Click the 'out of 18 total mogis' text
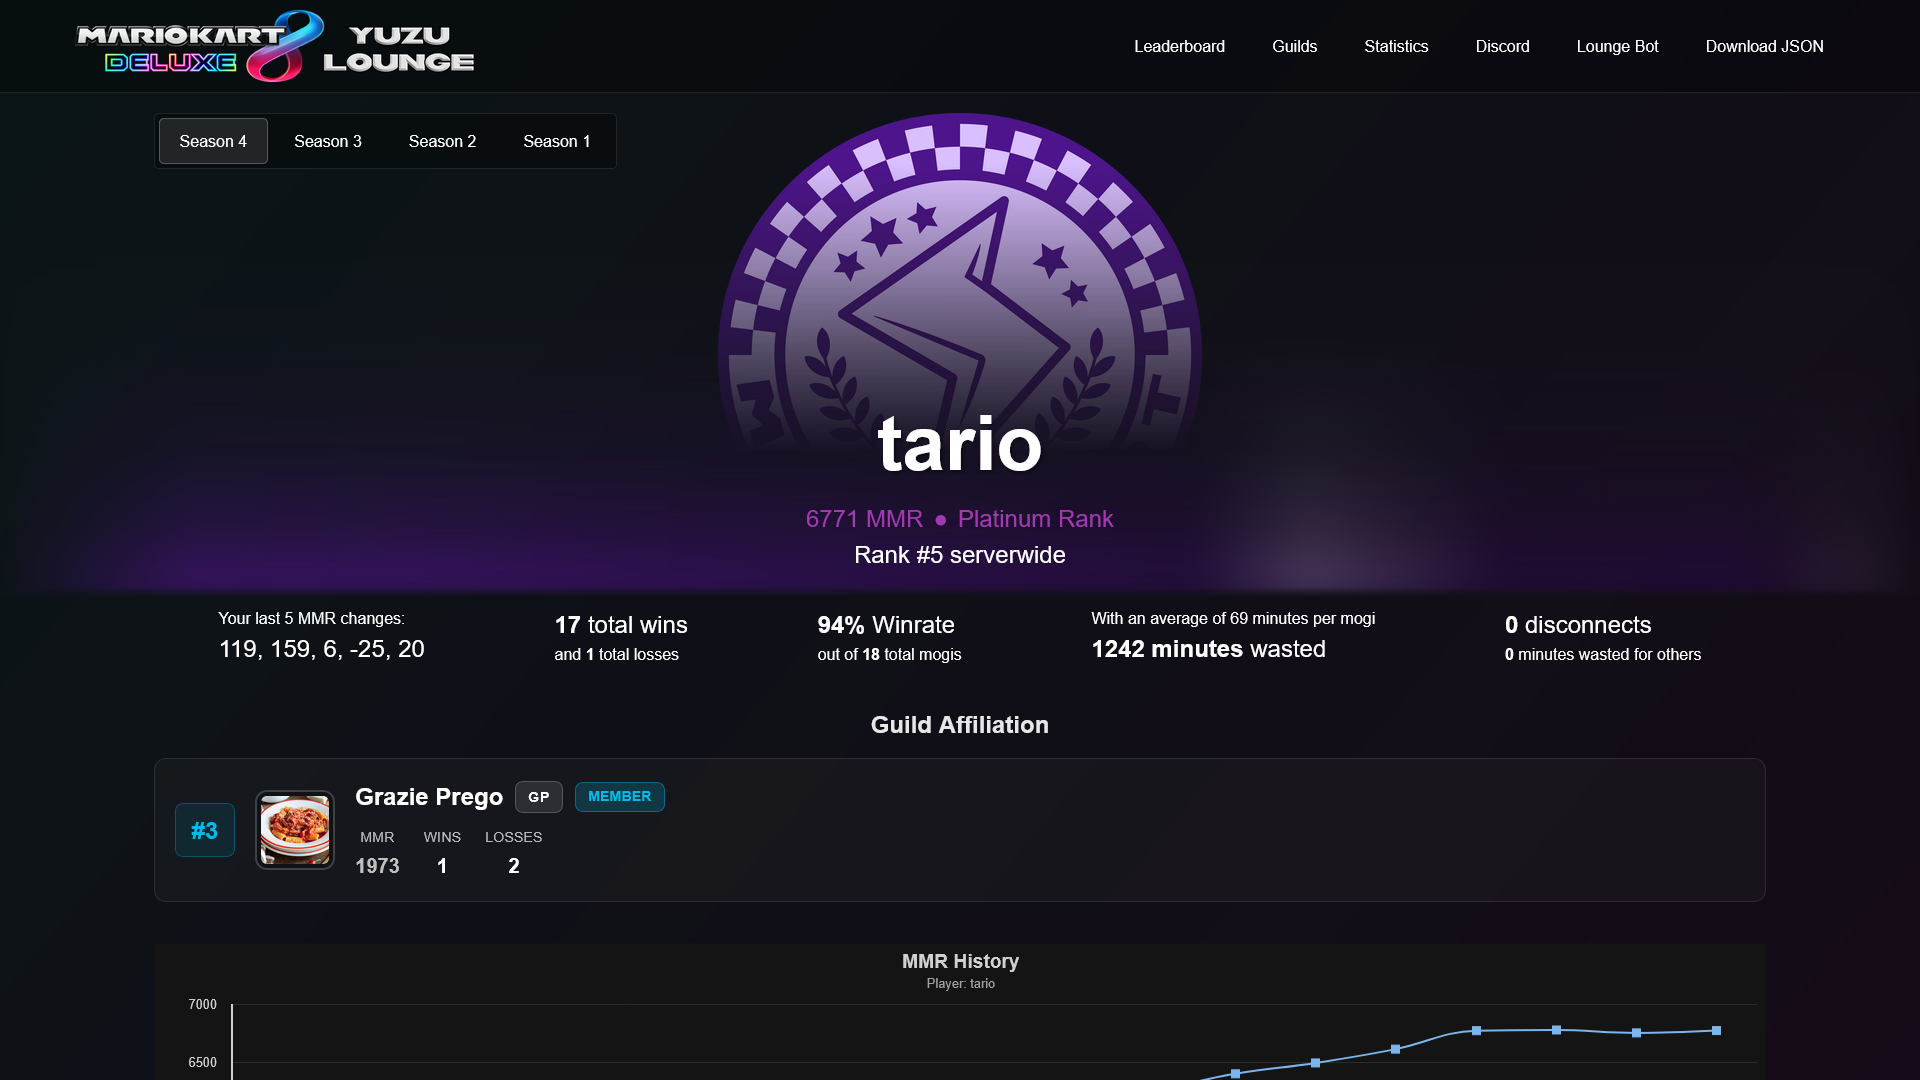 pyautogui.click(x=889, y=654)
